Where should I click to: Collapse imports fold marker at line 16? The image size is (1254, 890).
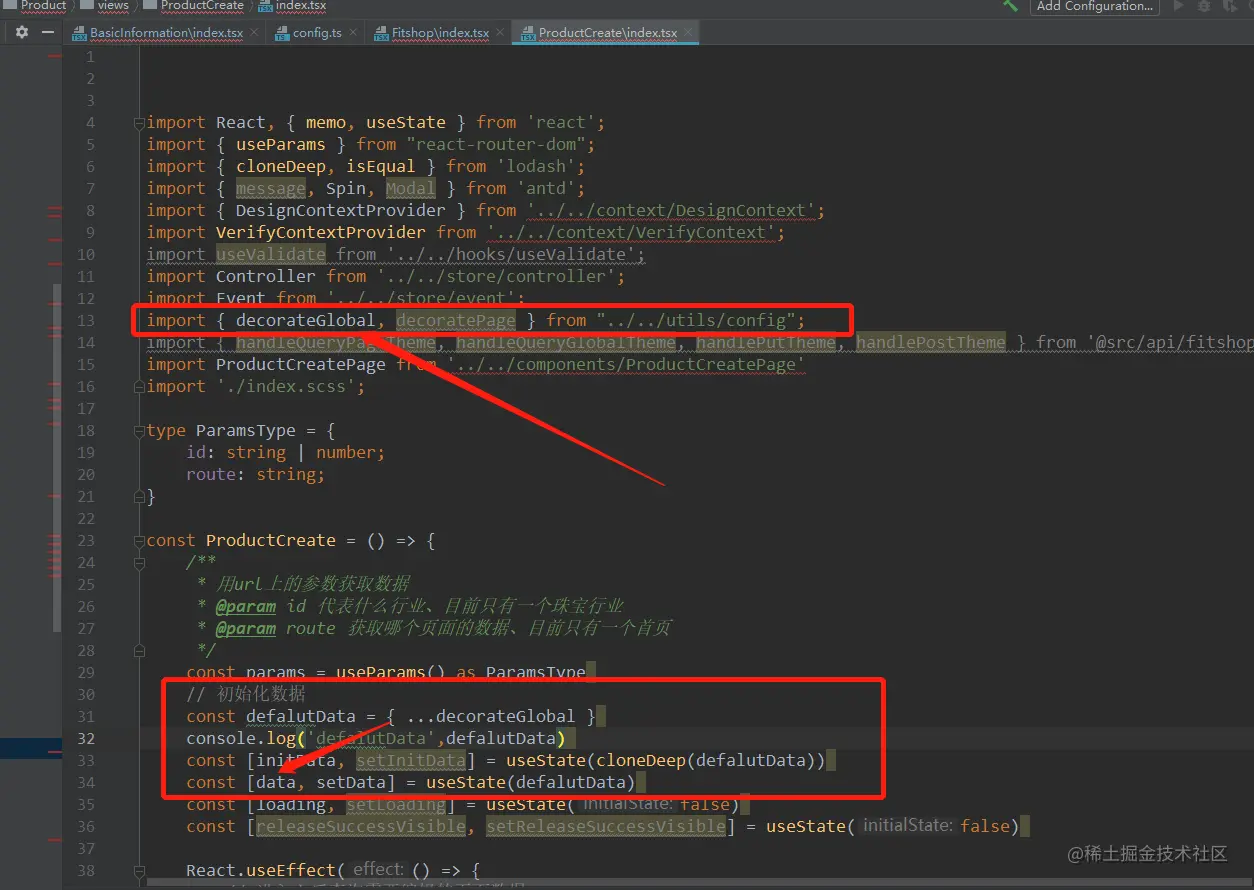[139, 387]
